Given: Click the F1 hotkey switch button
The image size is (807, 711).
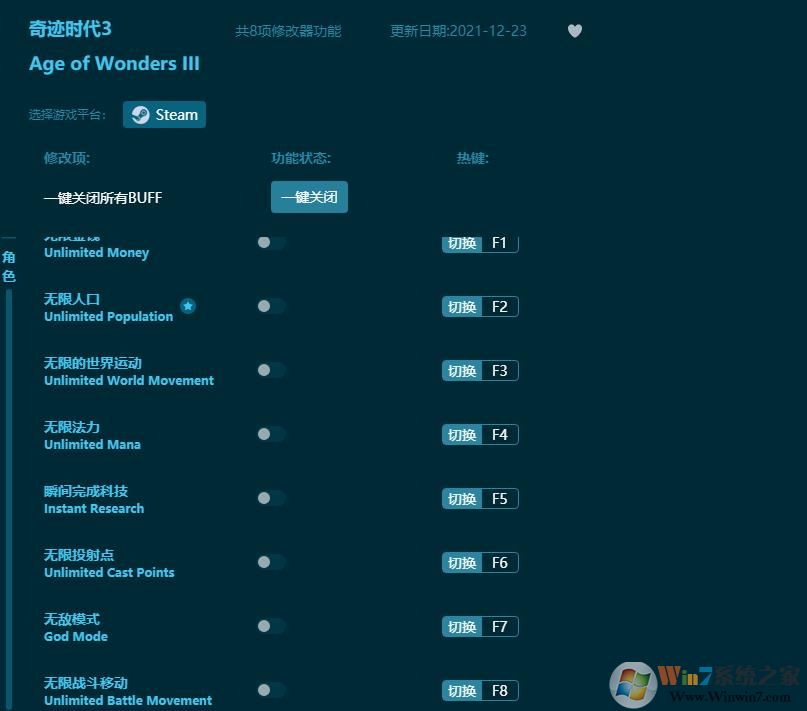Looking at the screenshot, I should tap(480, 243).
